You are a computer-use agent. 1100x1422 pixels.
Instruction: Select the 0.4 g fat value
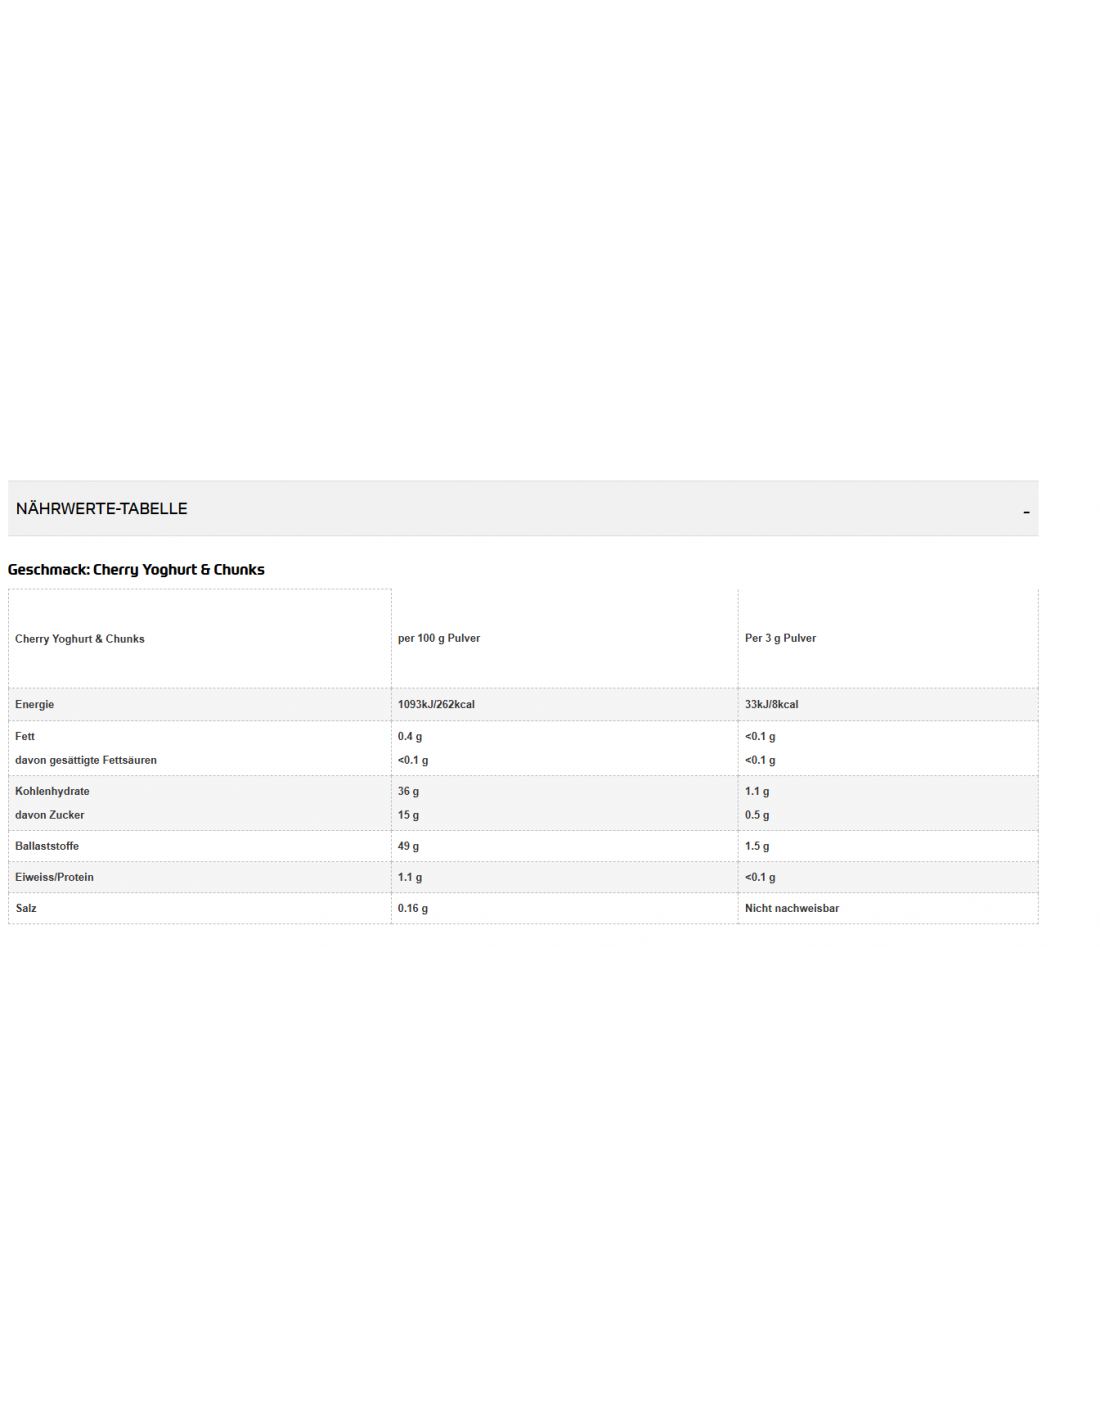(410, 737)
